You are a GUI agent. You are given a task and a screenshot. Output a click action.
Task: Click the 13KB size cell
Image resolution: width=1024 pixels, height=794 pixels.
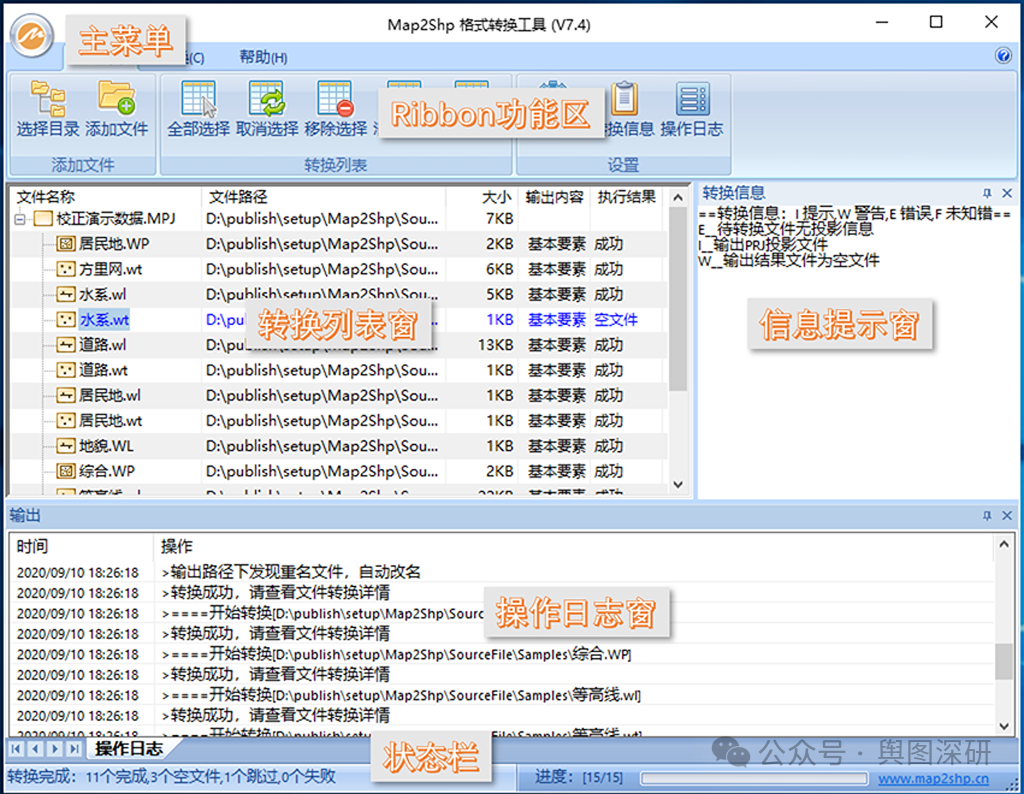coord(496,345)
